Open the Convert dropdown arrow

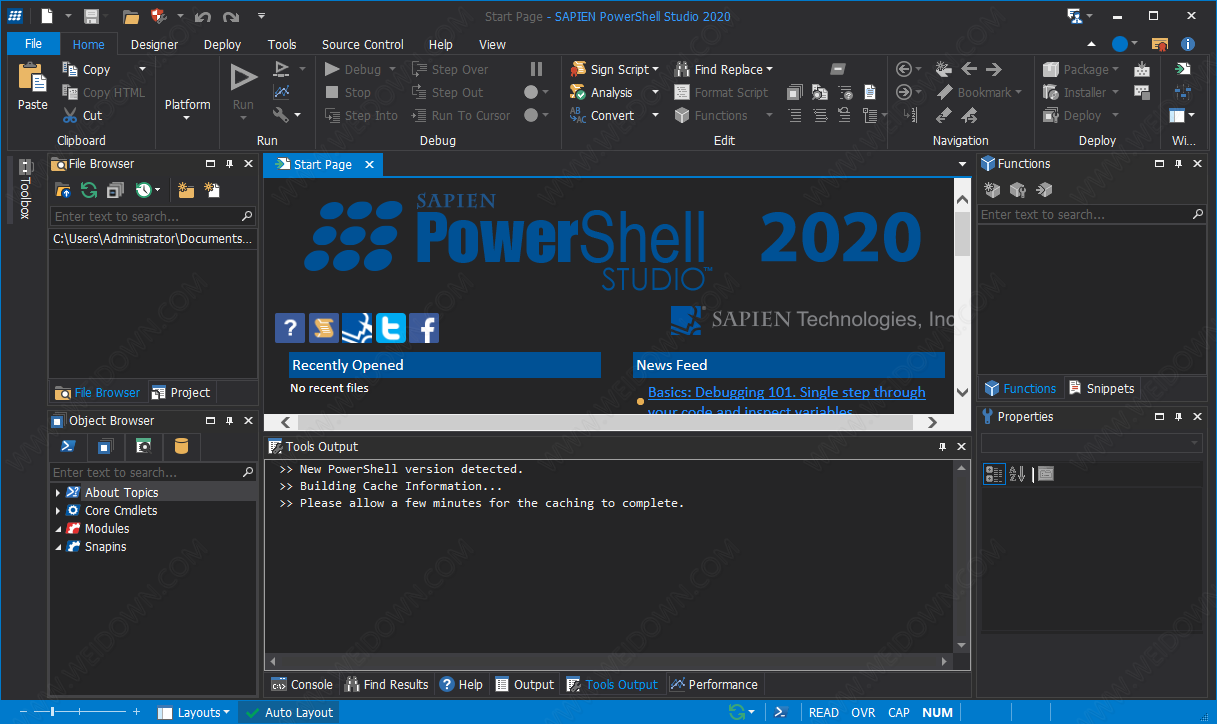click(655, 115)
